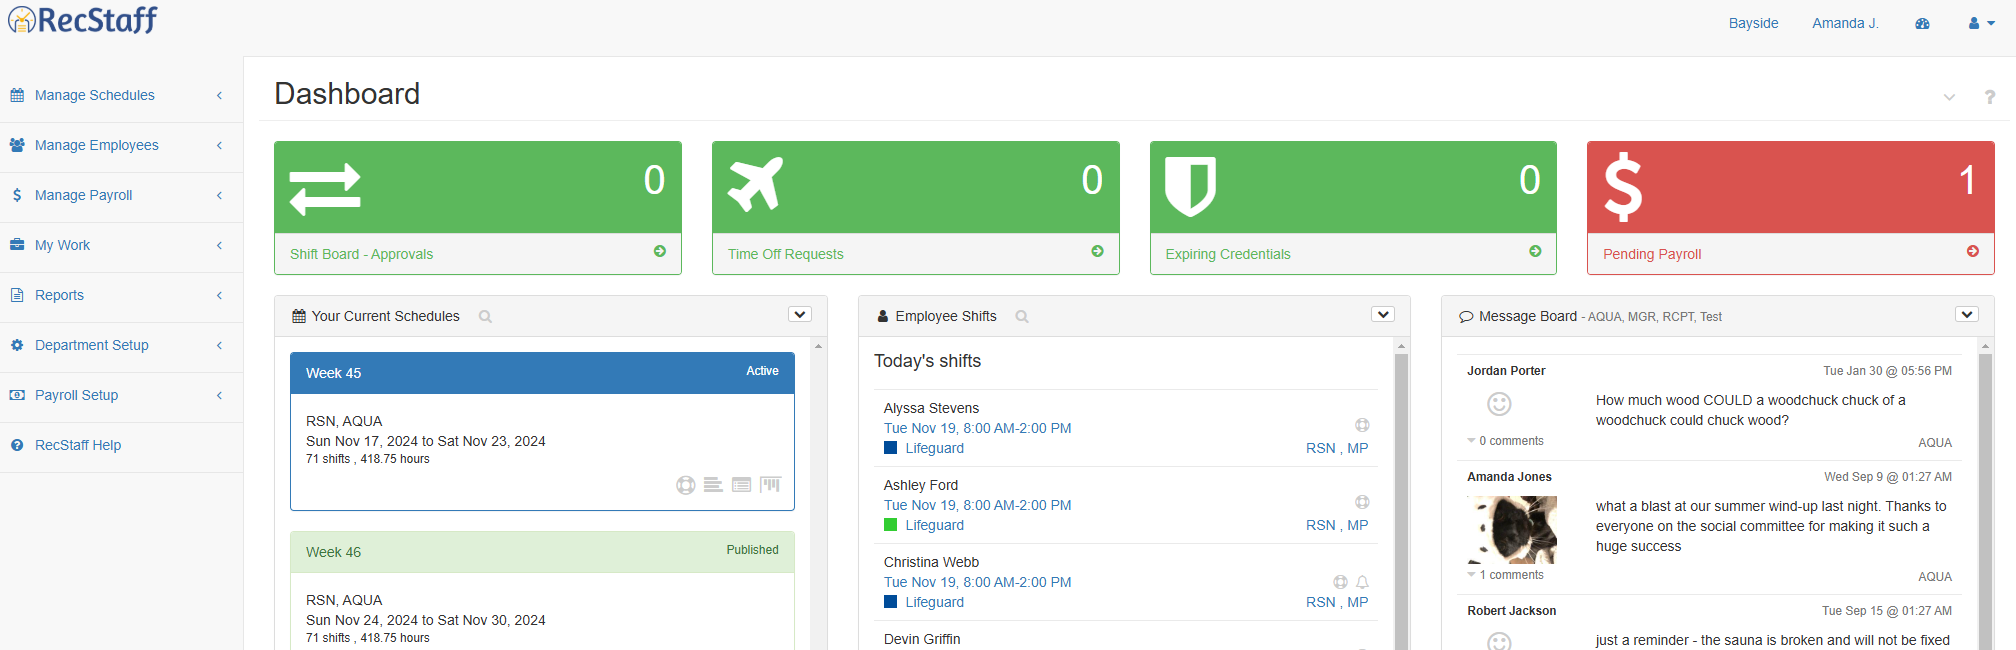The image size is (2016, 650).
Task: Click the arrow on Shift Board Approvals
Action: click(660, 251)
